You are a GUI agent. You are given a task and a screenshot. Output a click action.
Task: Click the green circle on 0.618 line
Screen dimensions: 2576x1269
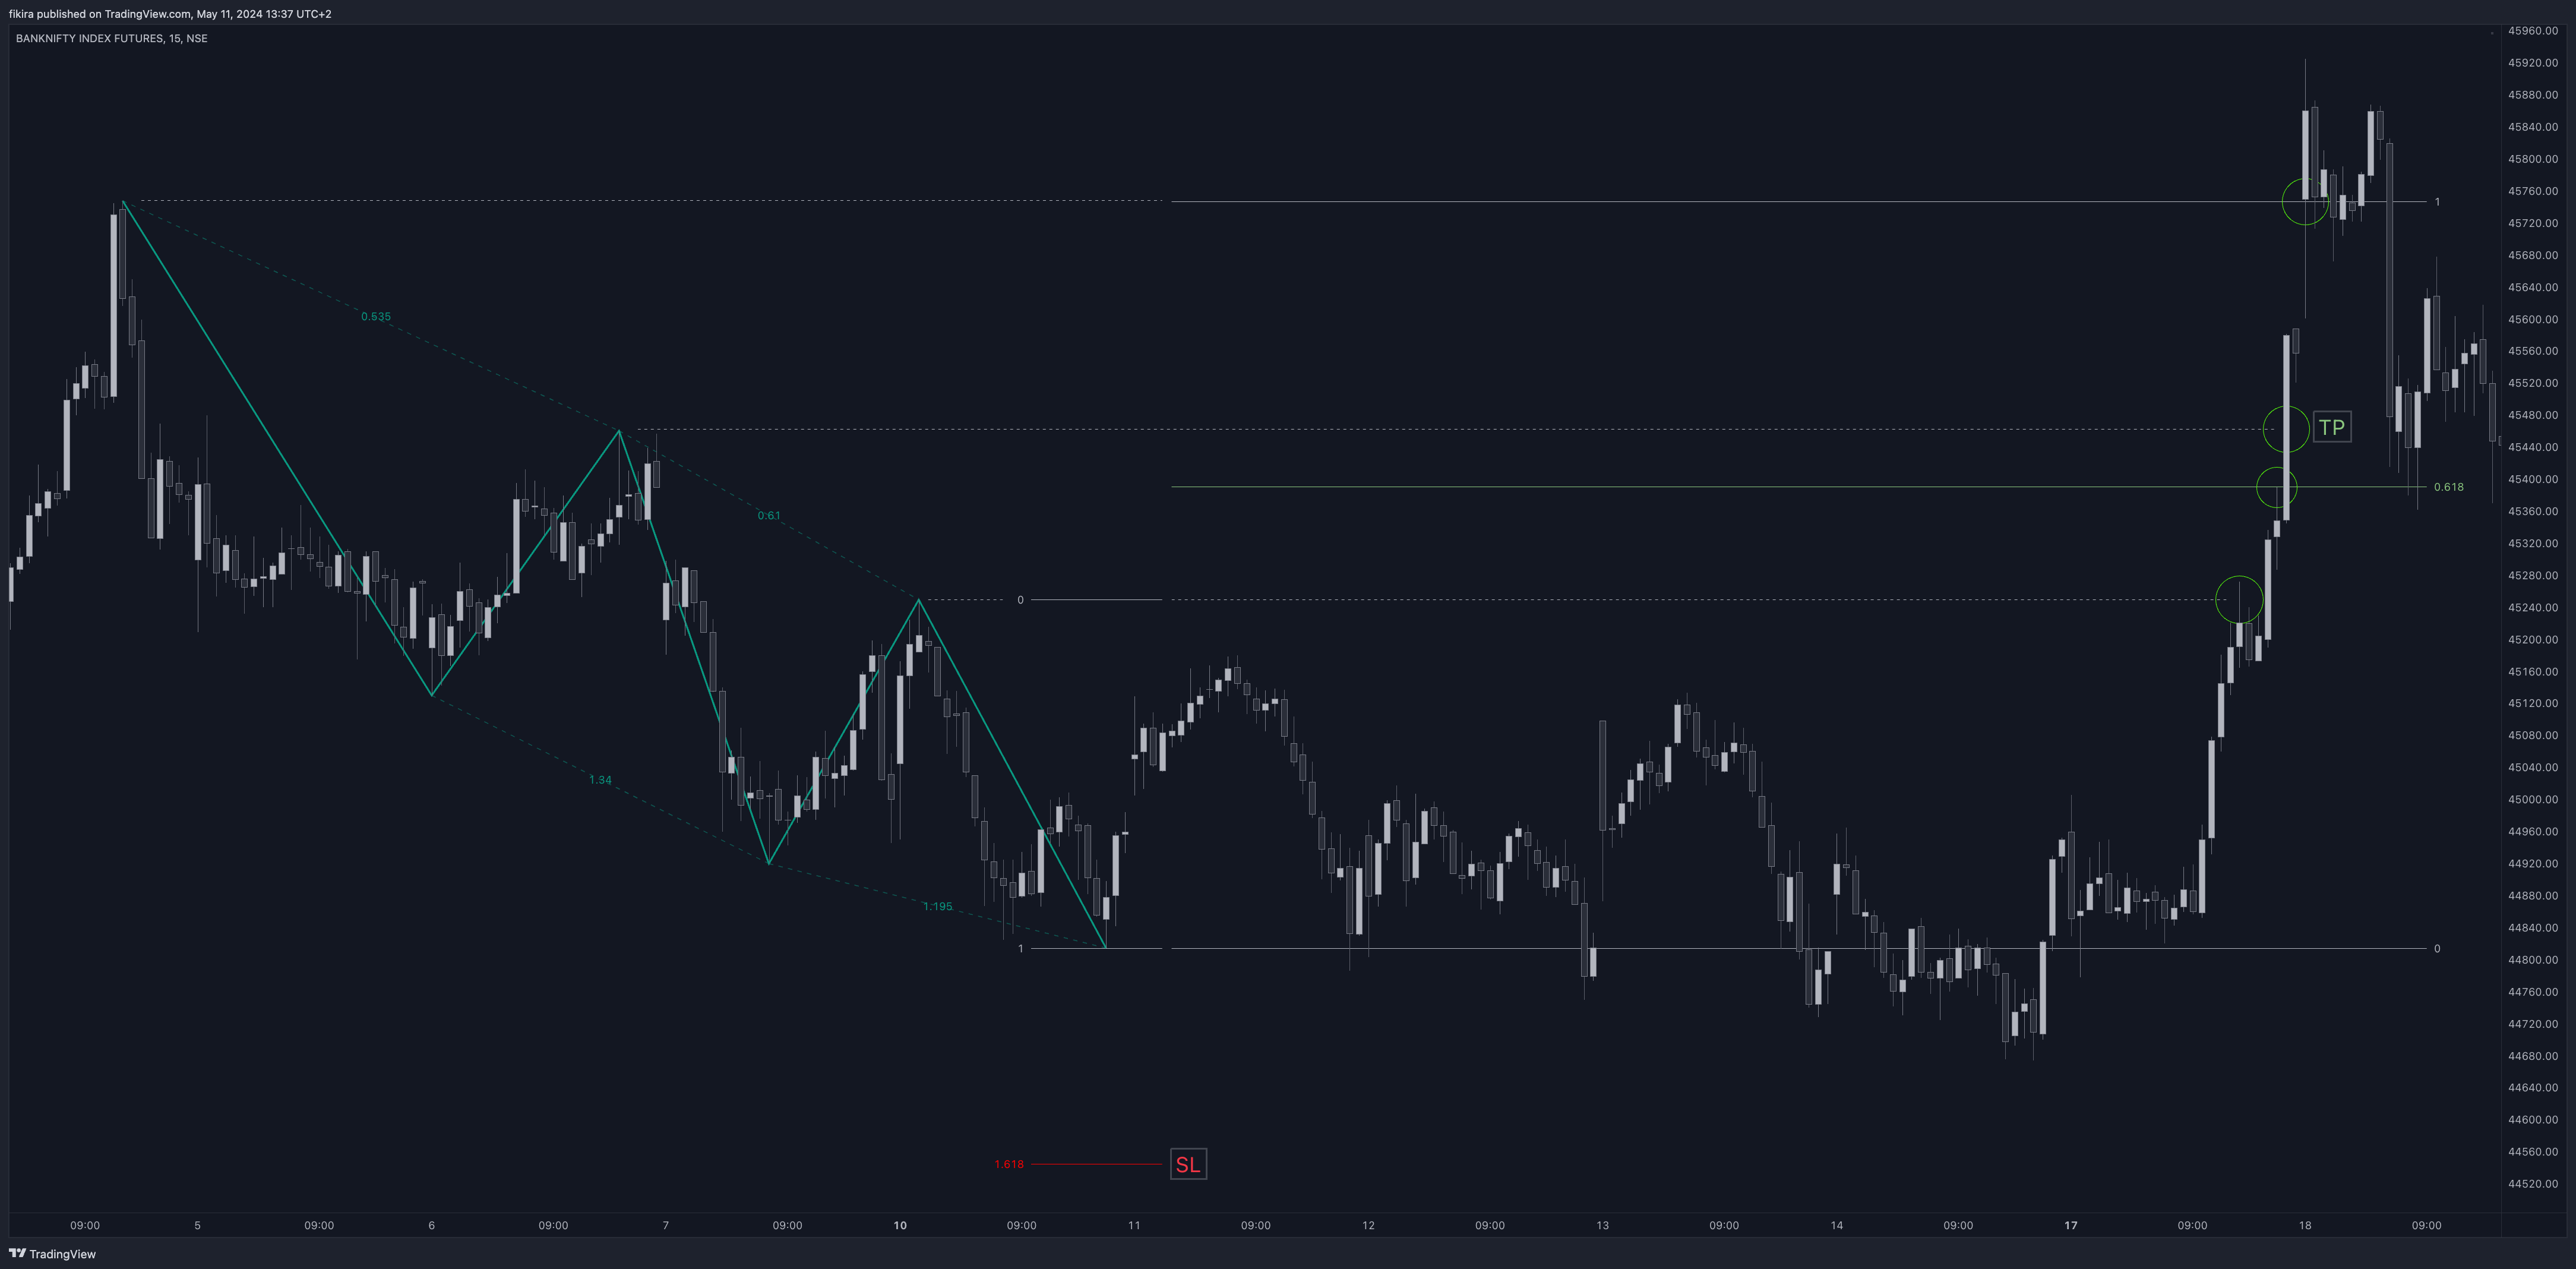tap(2276, 487)
